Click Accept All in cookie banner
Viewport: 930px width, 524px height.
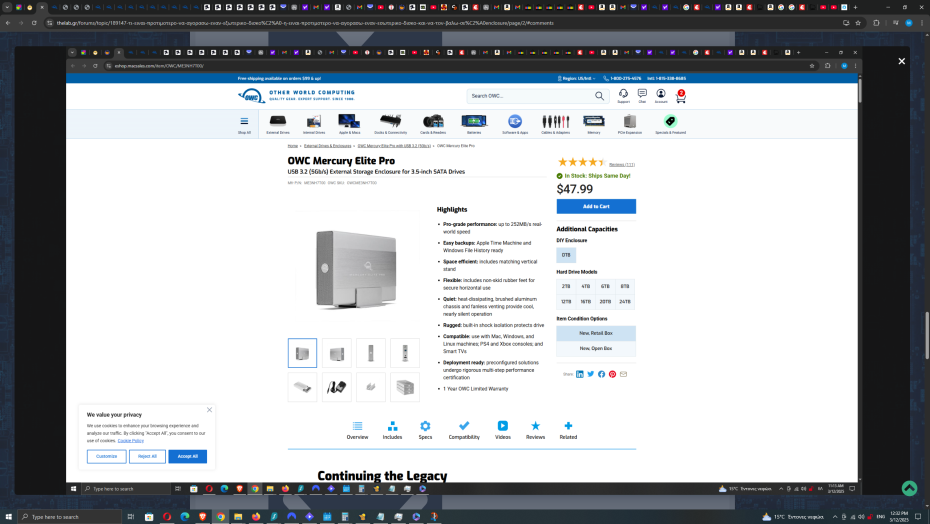click(x=187, y=456)
